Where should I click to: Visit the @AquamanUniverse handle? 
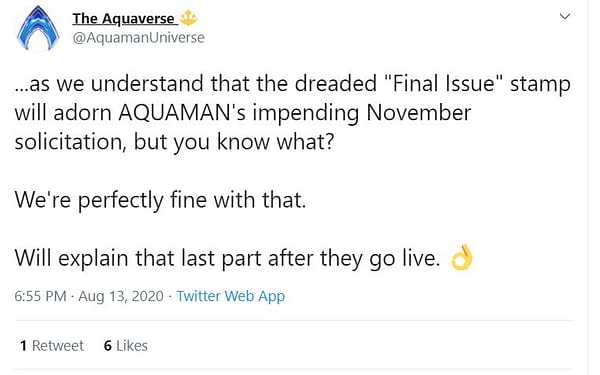(139, 38)
